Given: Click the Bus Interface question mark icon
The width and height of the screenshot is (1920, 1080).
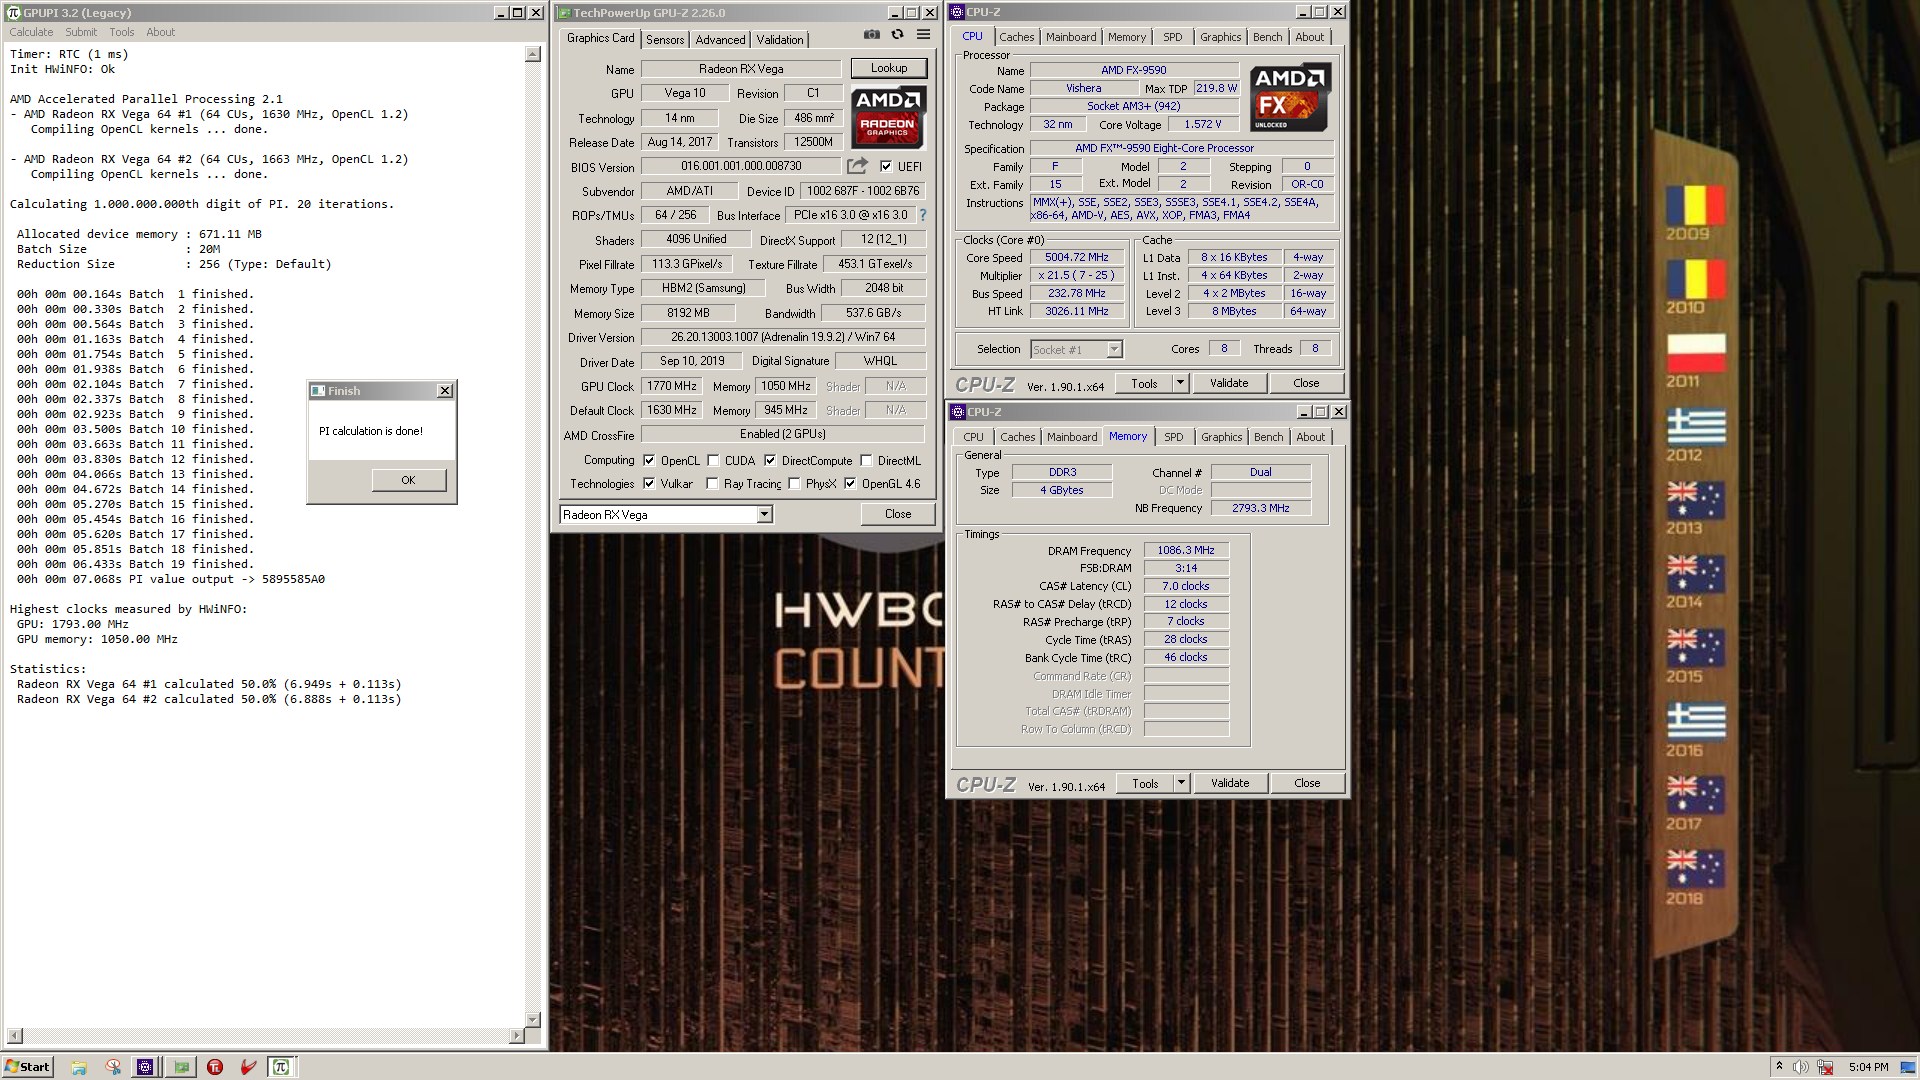Looking at the screenshot, I should click(x=922, y=215).
